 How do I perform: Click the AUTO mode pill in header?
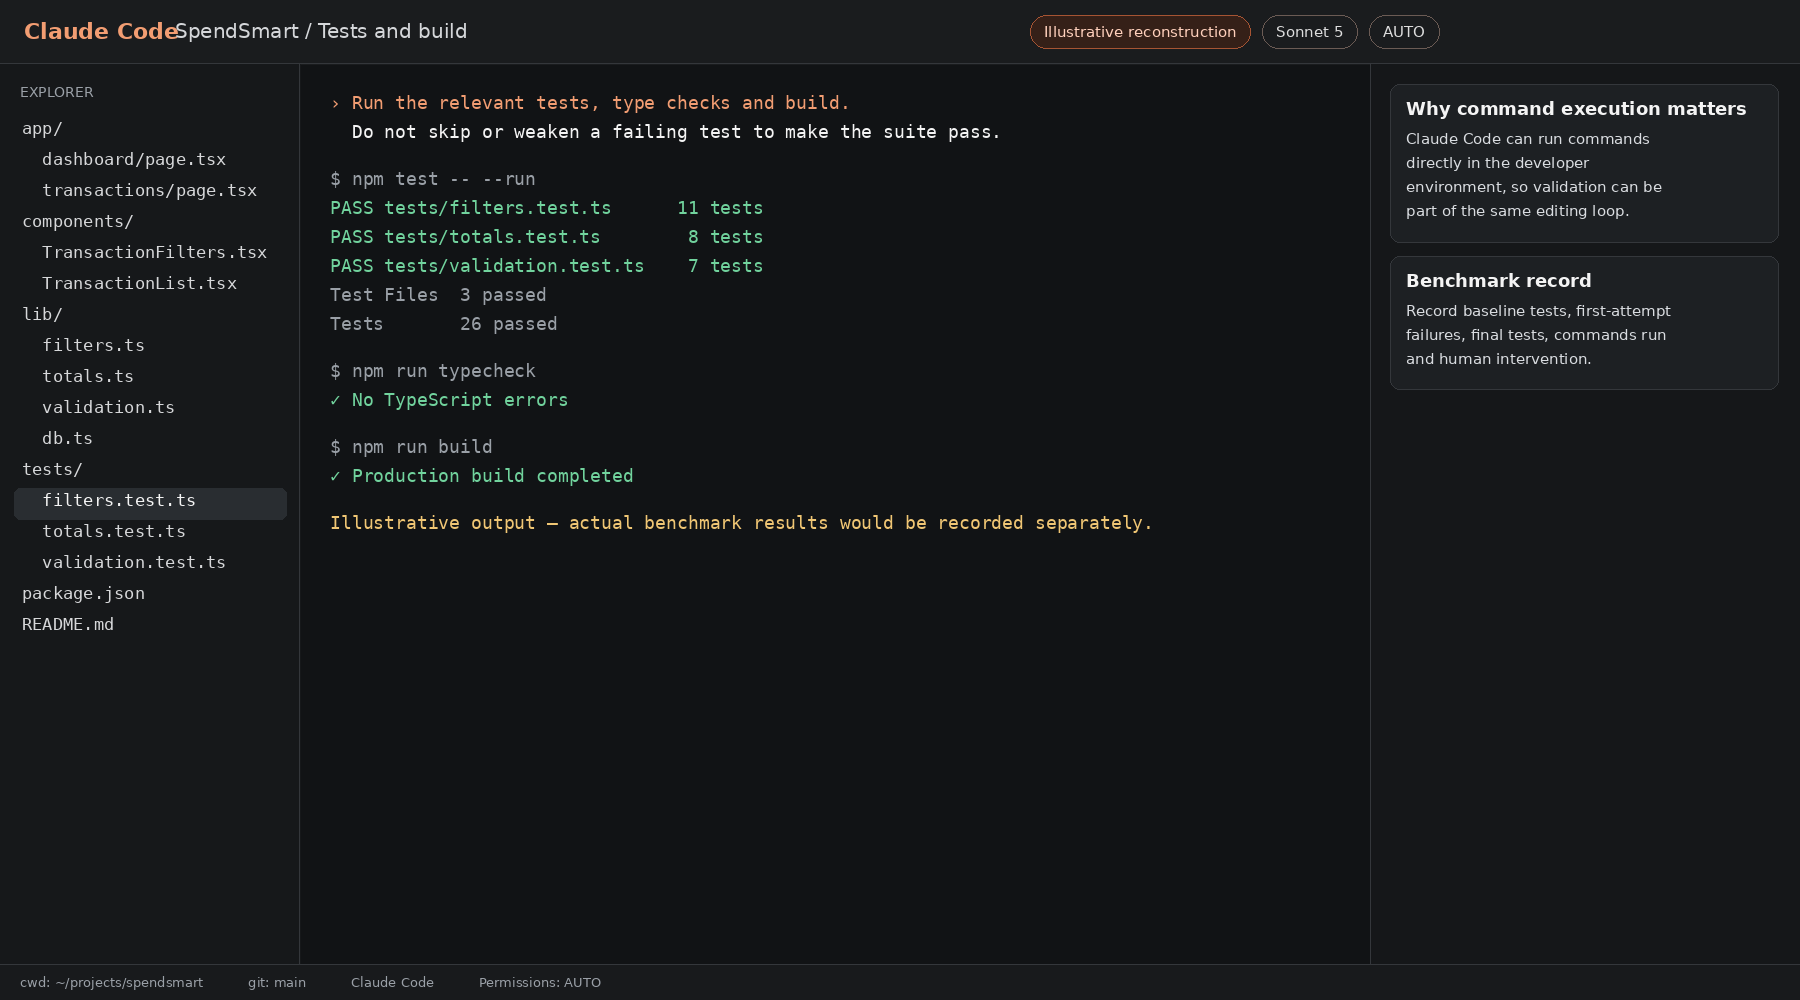pos(1404,32)
